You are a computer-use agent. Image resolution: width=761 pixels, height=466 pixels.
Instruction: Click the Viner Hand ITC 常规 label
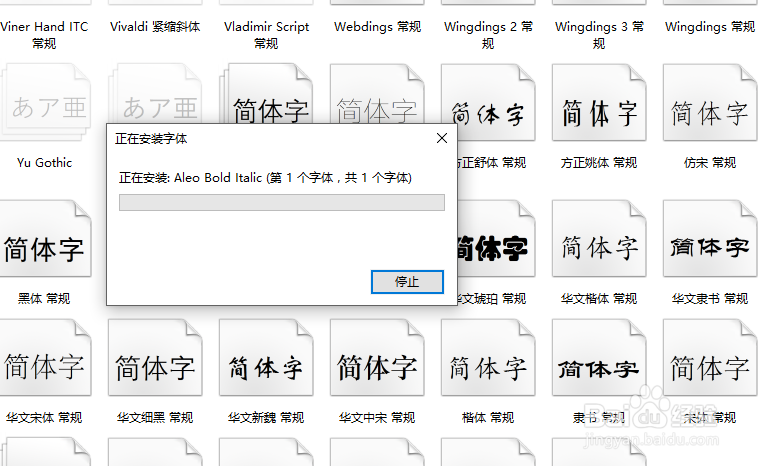click(44, 35)
